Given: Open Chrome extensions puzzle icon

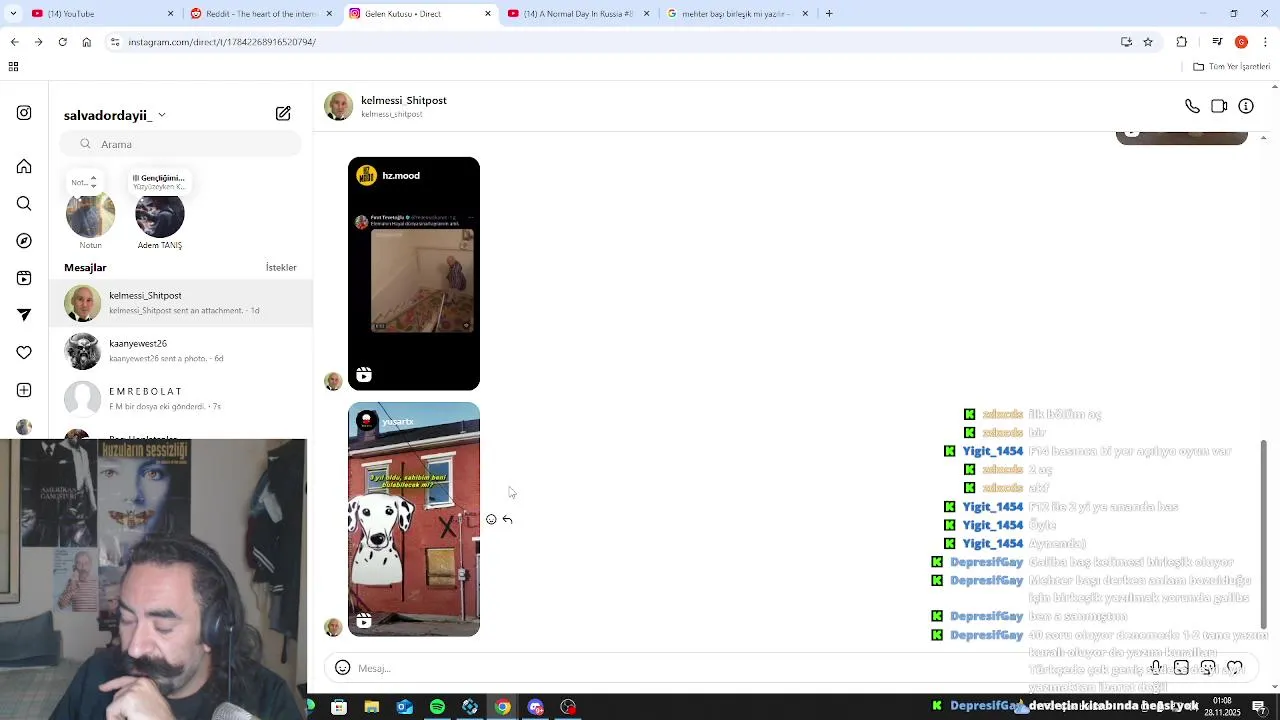Looking at the screenshot, I should (1182, 42).
